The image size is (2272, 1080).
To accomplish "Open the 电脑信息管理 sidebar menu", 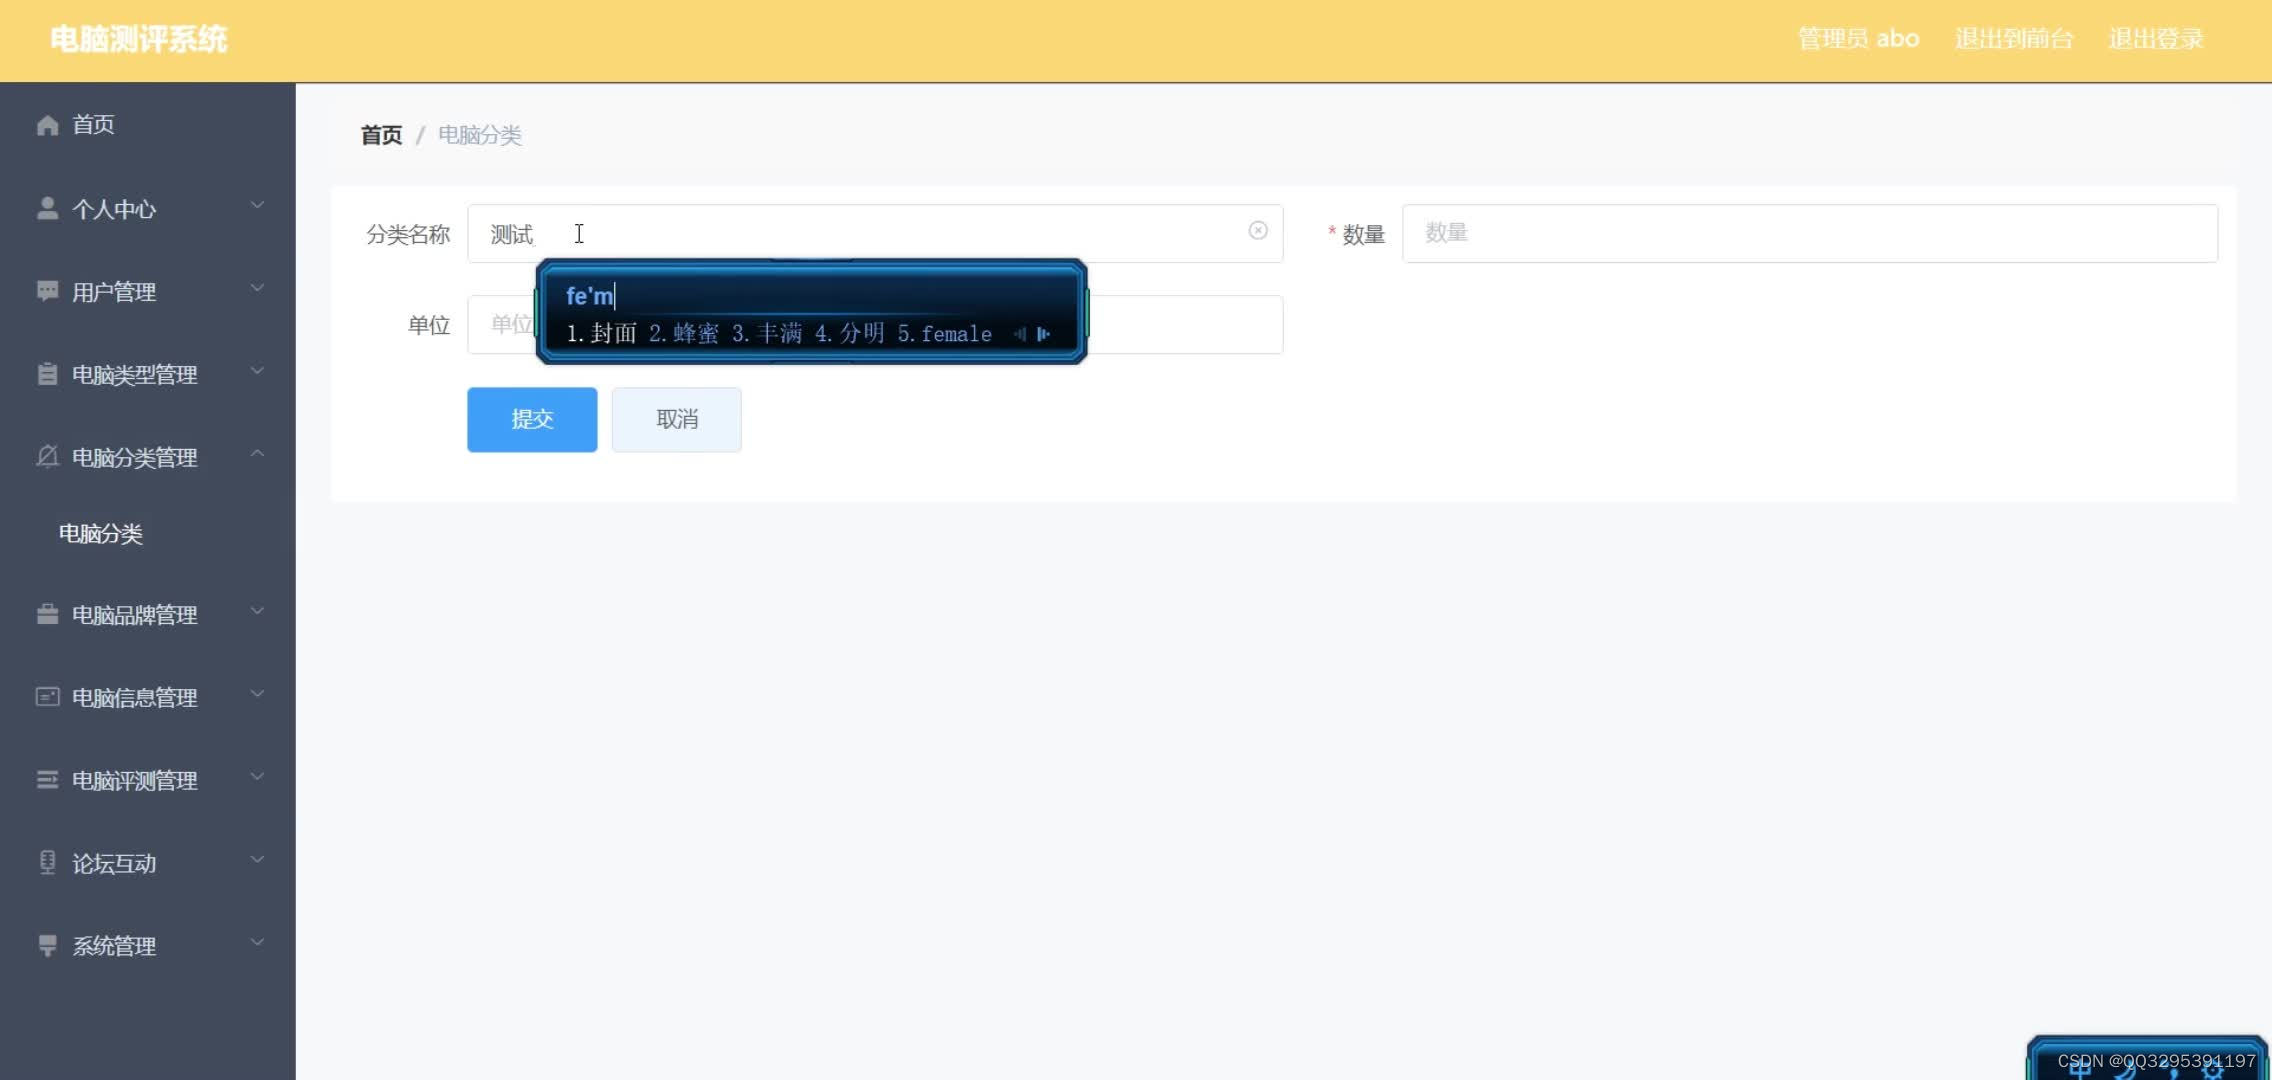I will point(147,697).
